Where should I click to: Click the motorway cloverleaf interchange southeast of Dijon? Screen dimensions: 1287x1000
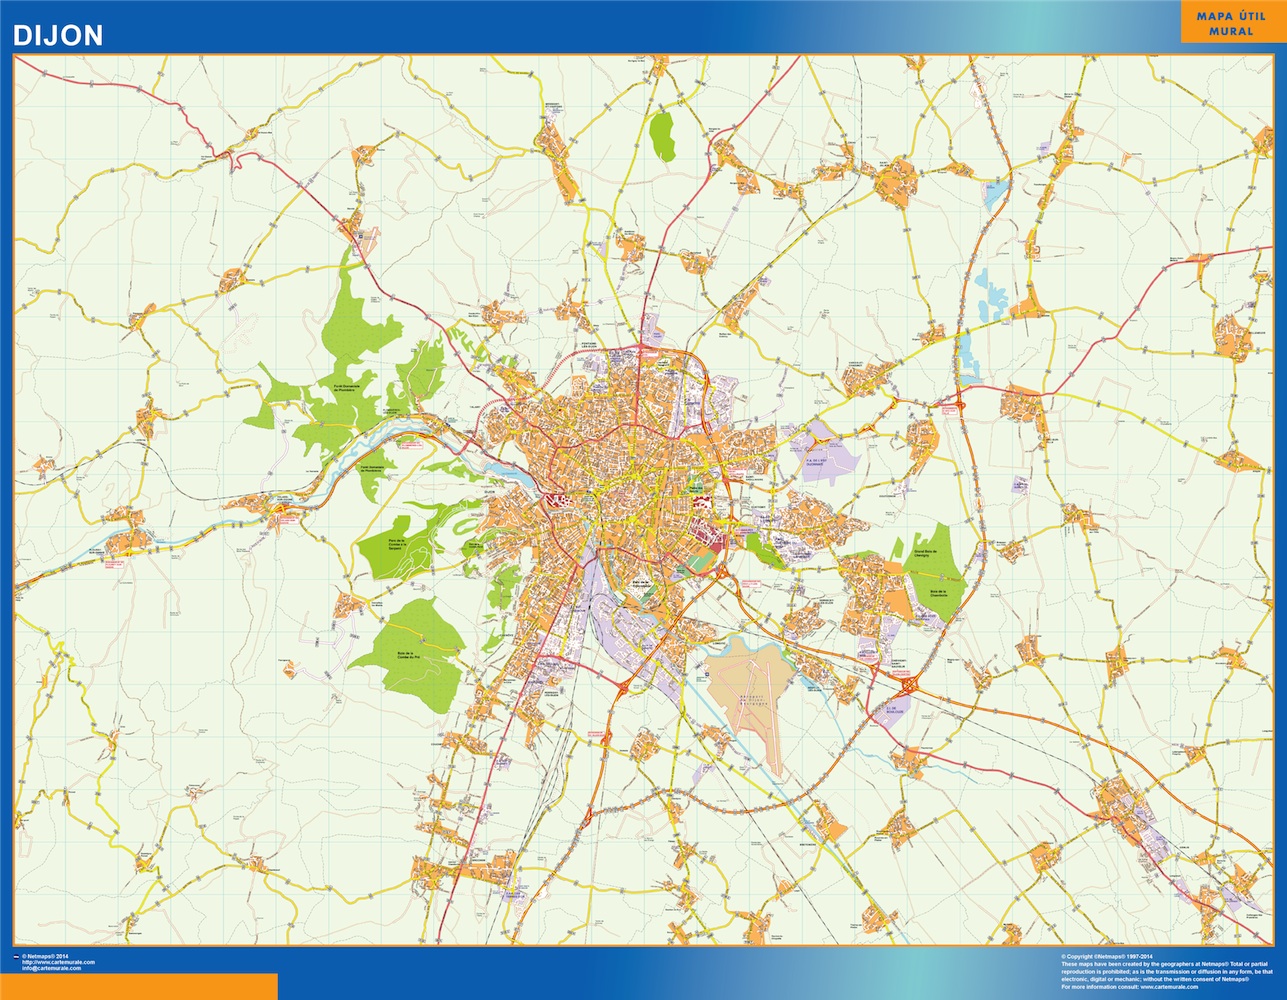910,685
